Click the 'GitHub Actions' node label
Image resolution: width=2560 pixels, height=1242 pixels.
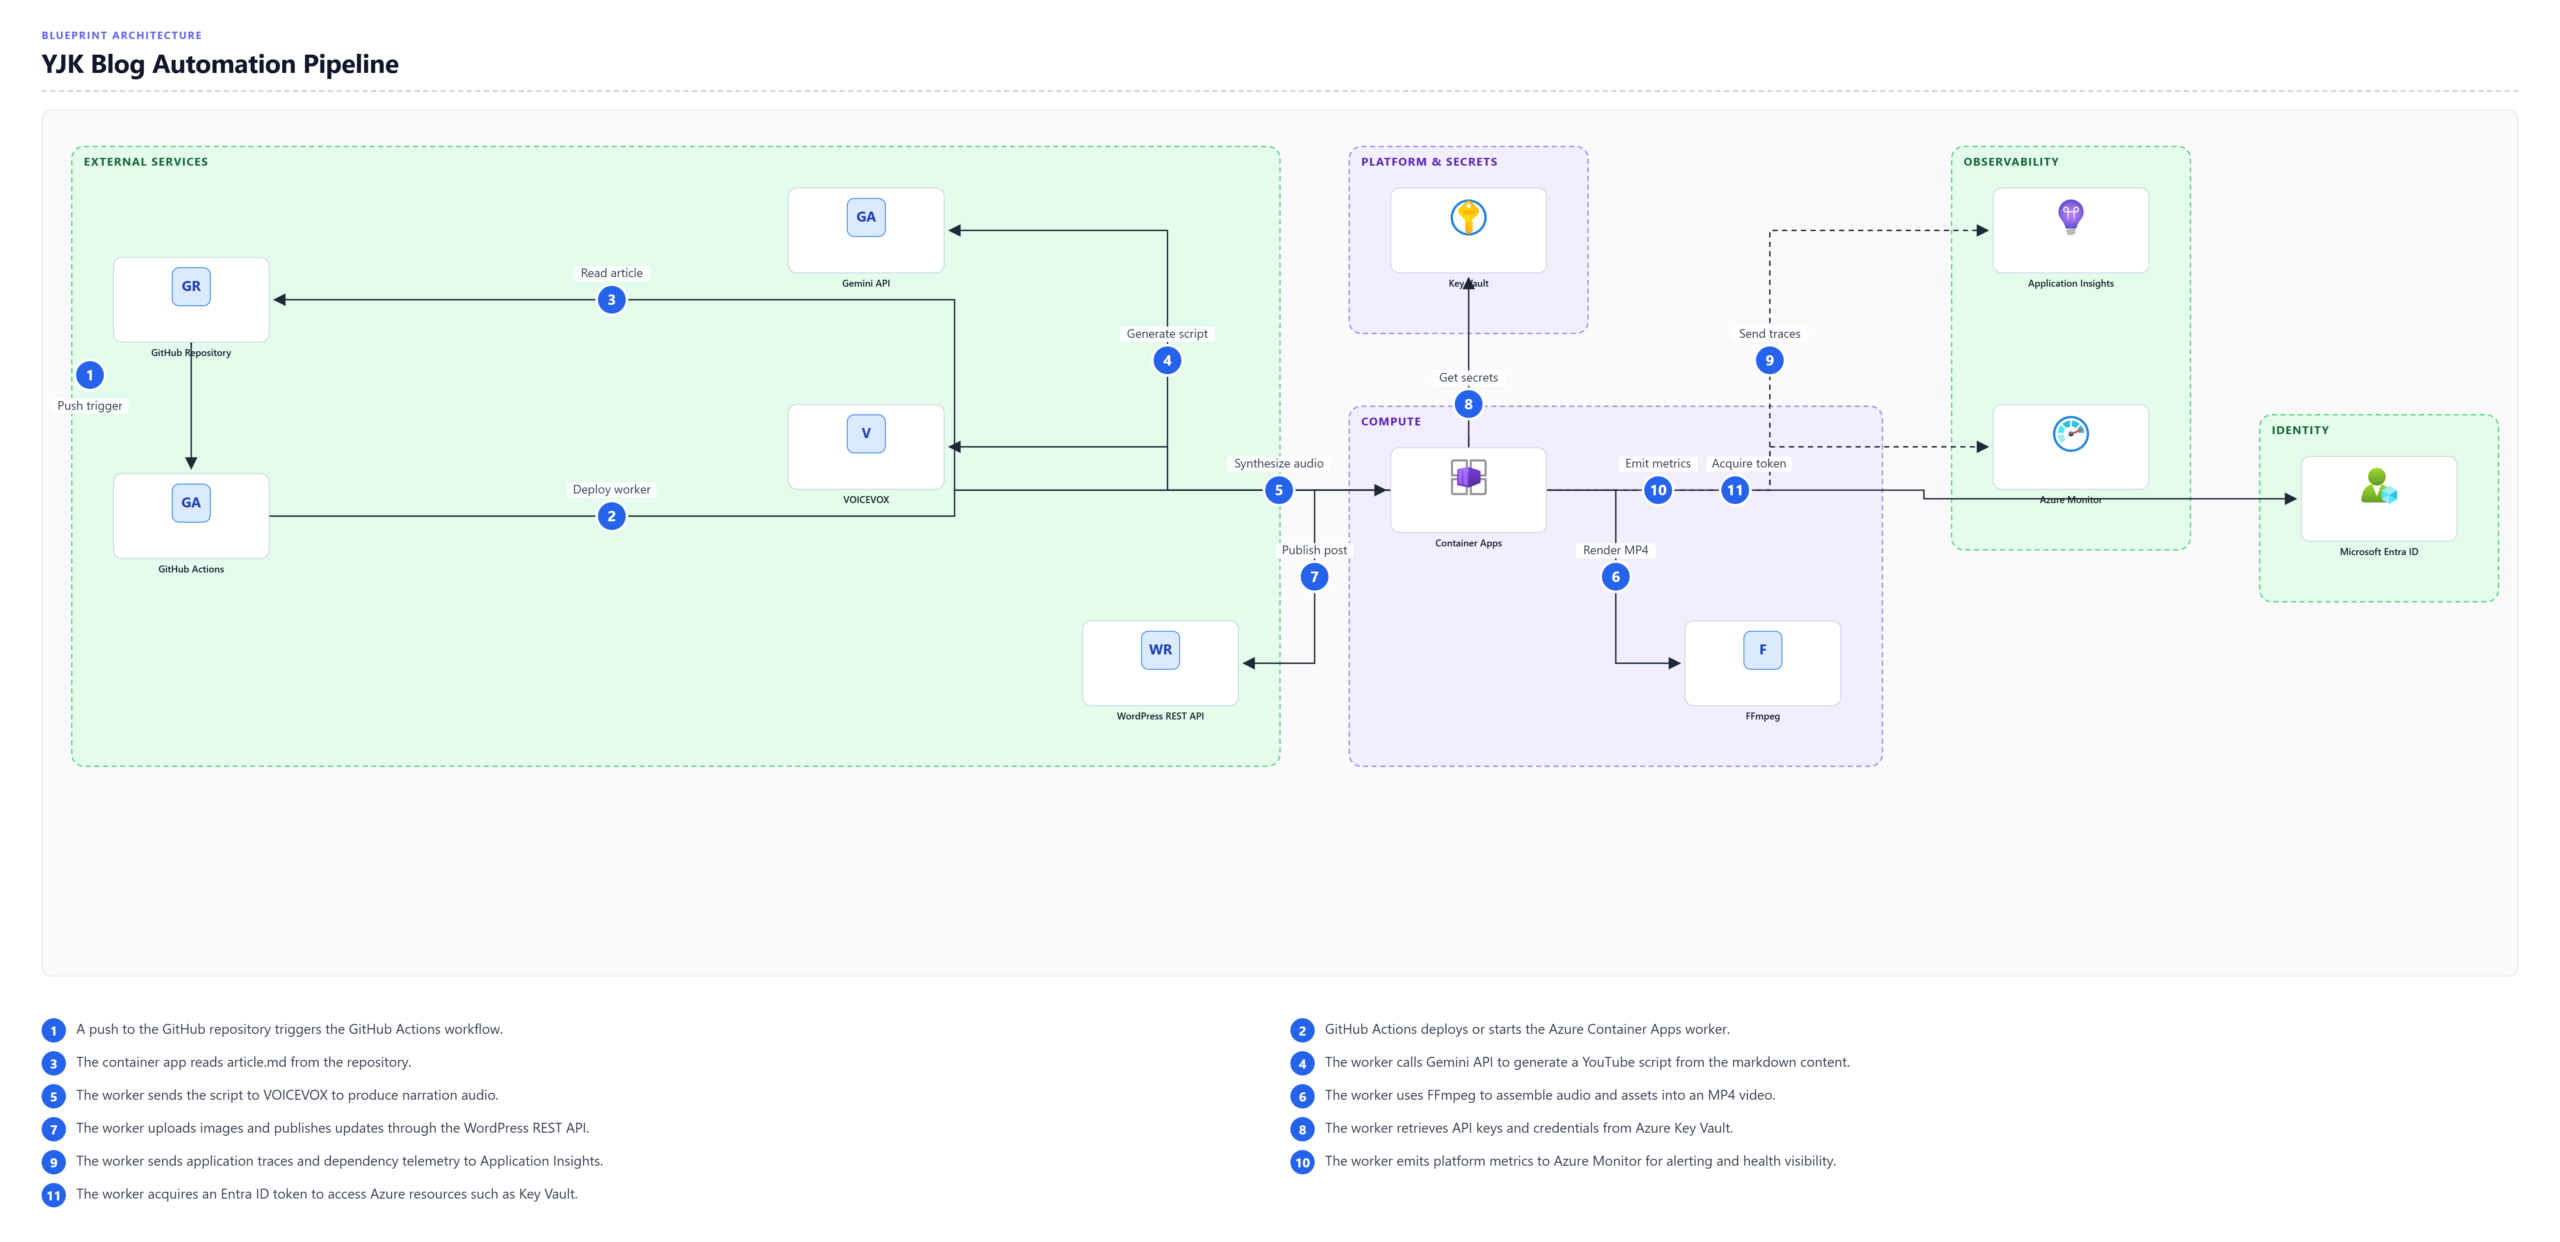191,569
